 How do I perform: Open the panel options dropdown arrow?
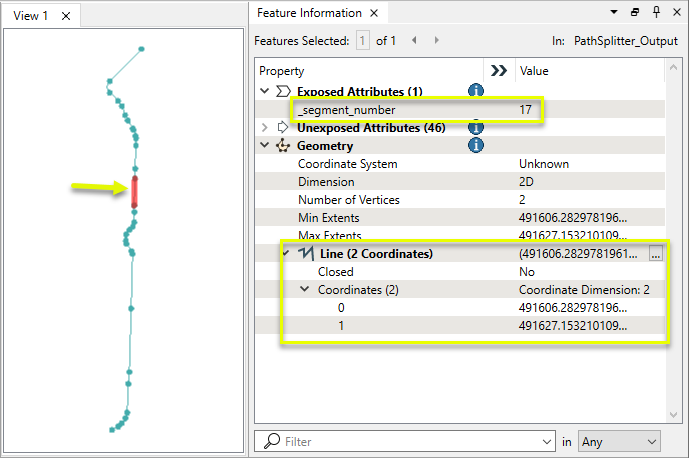[613, 13]
